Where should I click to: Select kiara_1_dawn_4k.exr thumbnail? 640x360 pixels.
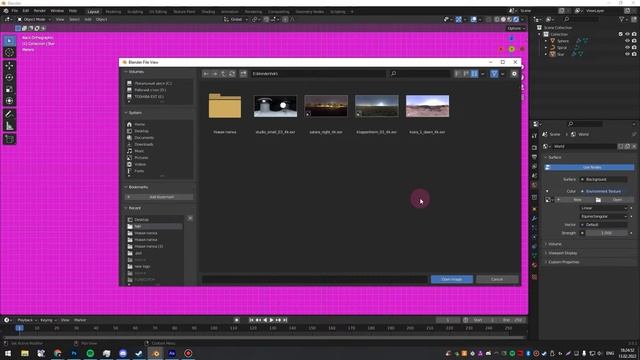[x=427, y=106]
